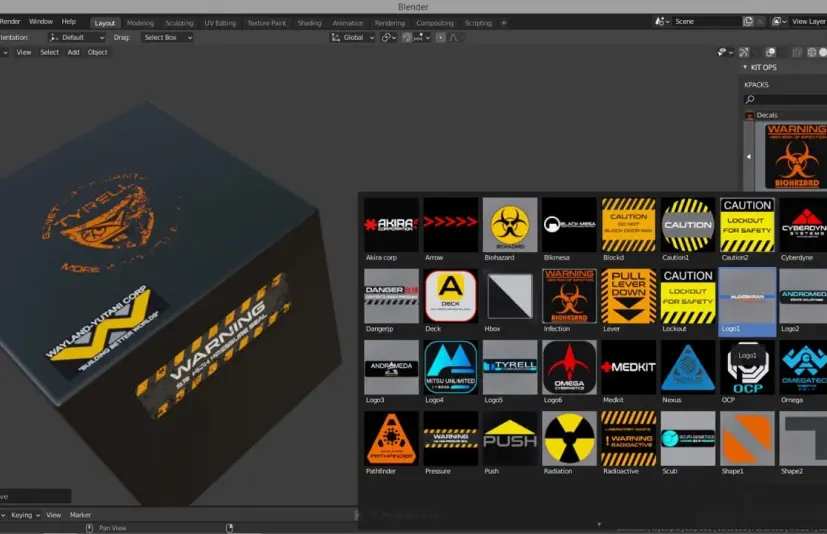The image size is (827, 534).
Task: Select the Nexus triangle decal icon
Action: (688, 367)
